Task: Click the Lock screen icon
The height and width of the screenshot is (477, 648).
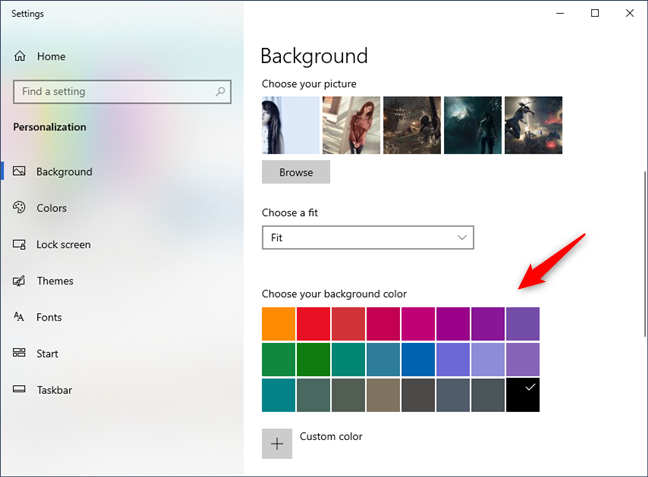Action: click(x=19, y=245)
